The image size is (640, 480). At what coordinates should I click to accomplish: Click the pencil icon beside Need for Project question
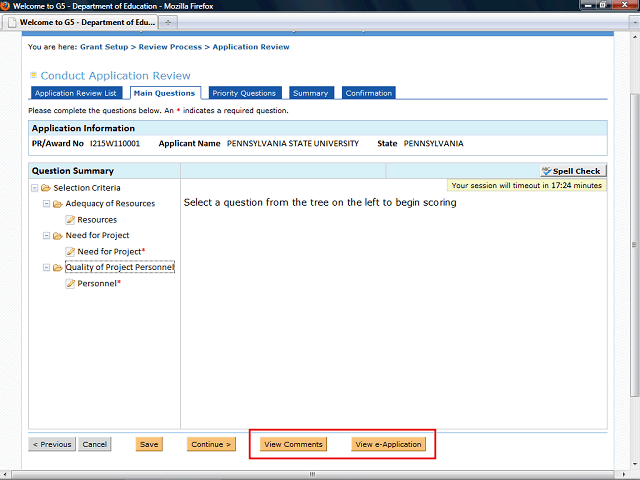[70, 252]
